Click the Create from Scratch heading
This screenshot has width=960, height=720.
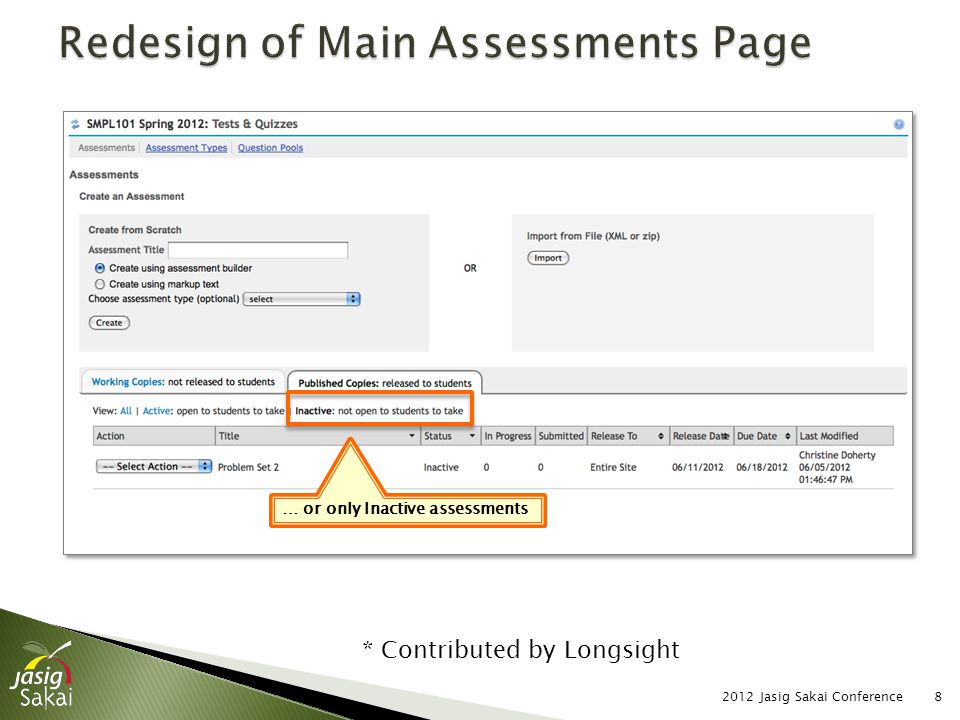pyautogui.click(x=135, y=230)
